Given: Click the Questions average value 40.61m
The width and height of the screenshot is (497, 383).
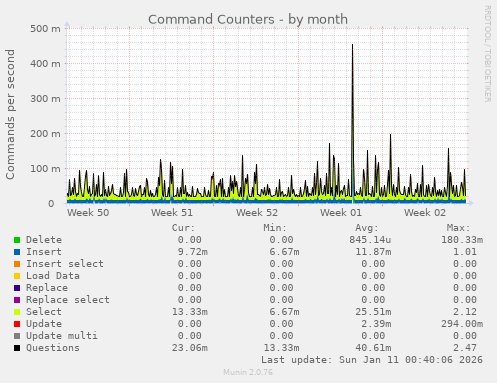Looking at the screenshot, I should [373, 348].
